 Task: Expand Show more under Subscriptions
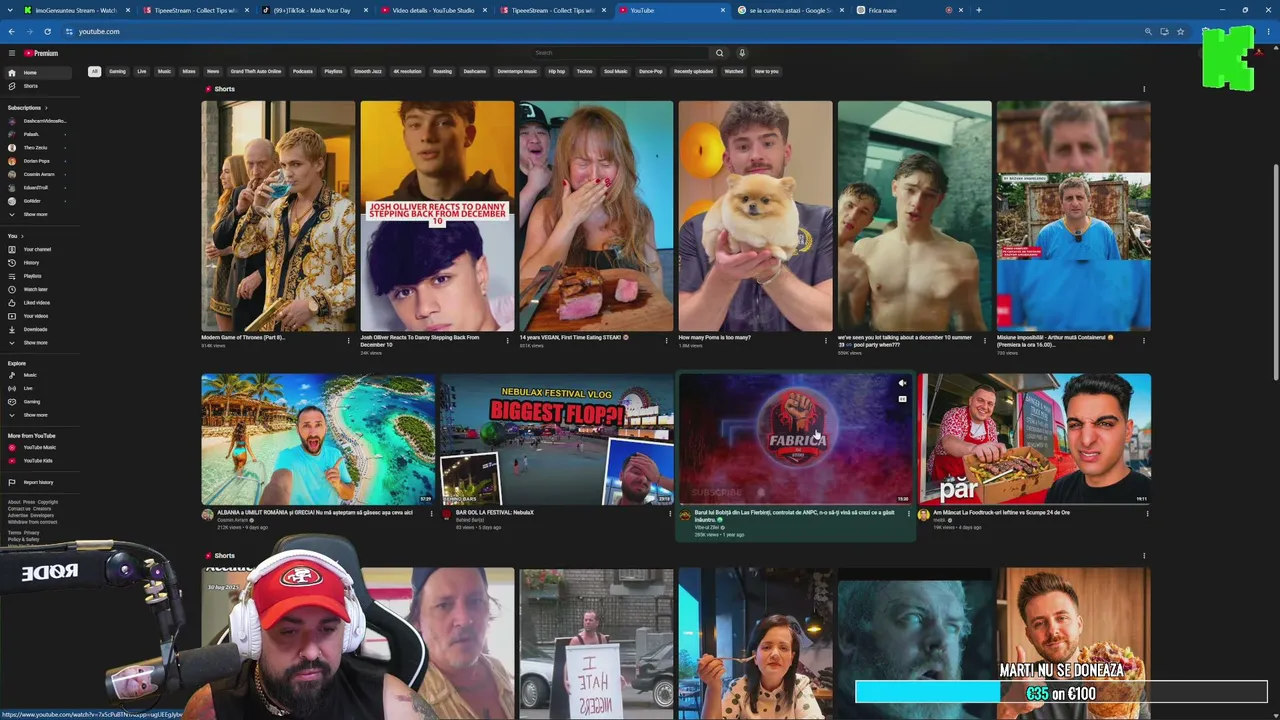coord(37,214)
